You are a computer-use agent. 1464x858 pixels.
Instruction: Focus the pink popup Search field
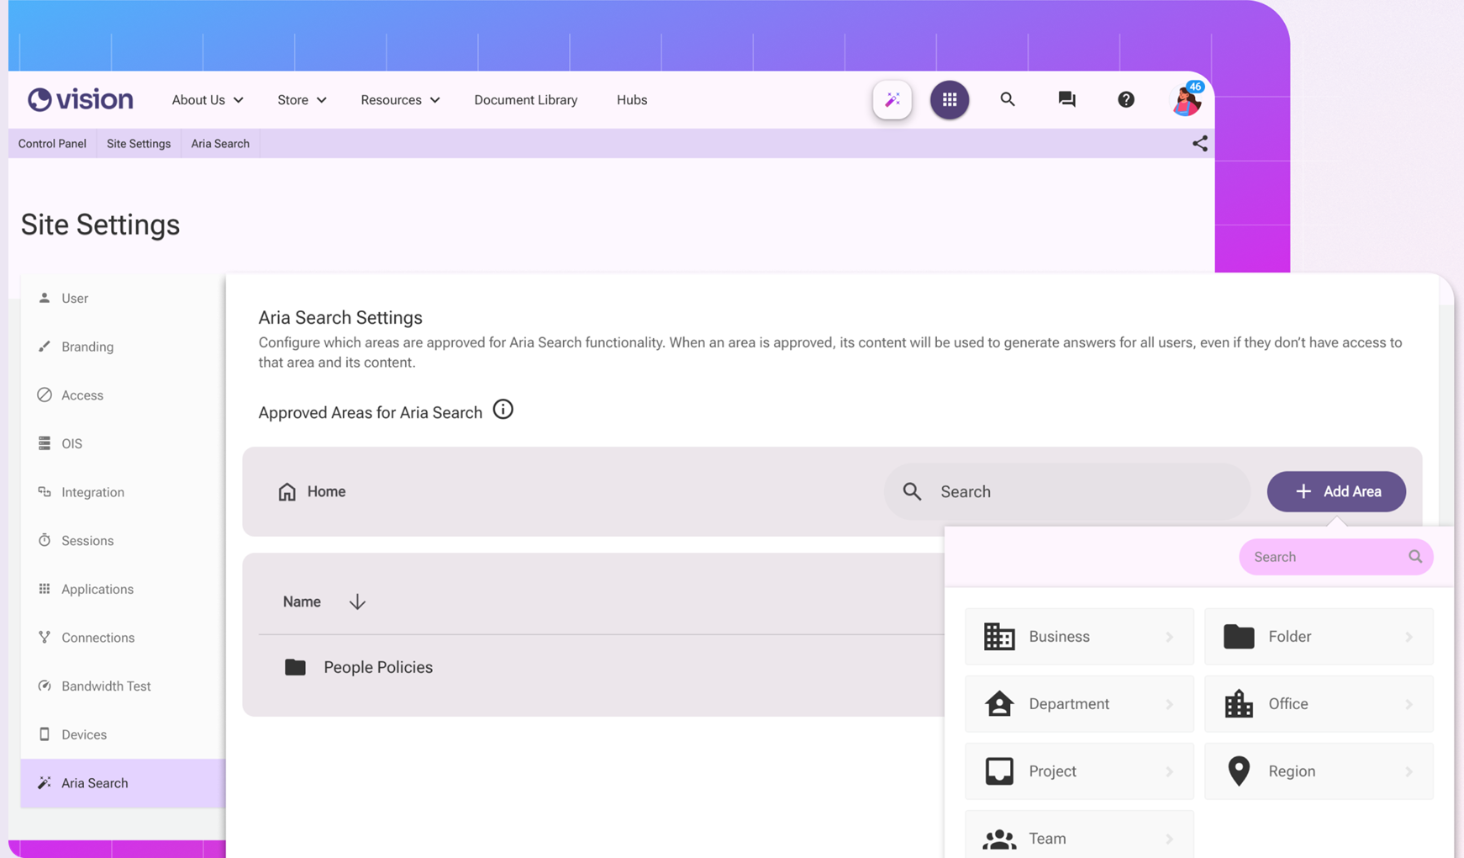[1336, 557]
